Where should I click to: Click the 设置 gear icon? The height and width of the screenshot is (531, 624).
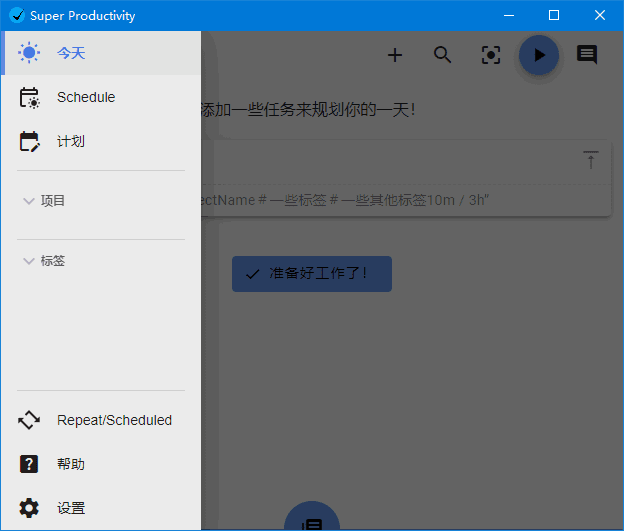[30, 508]
